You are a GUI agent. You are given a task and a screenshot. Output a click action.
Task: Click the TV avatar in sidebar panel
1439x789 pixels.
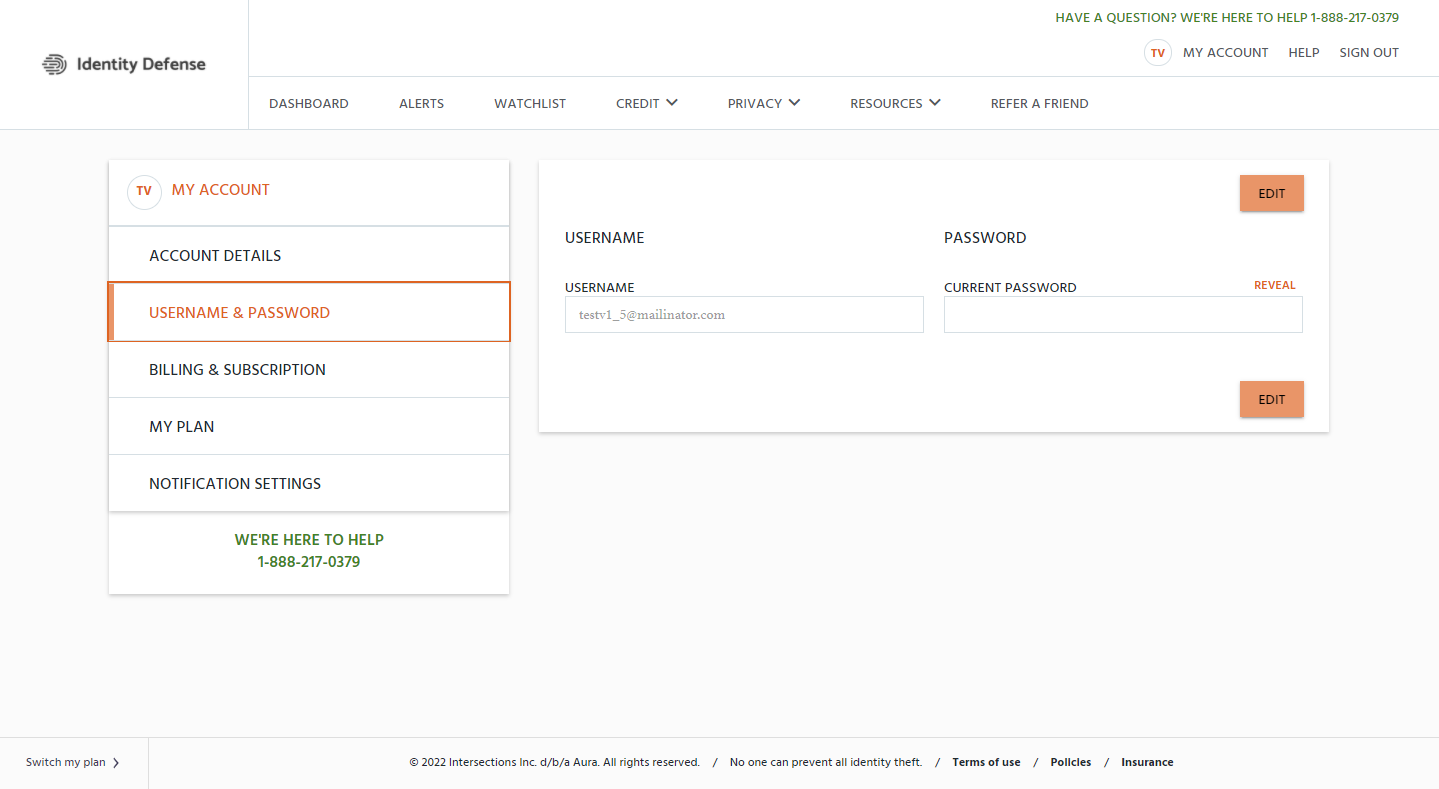(144, 191)
